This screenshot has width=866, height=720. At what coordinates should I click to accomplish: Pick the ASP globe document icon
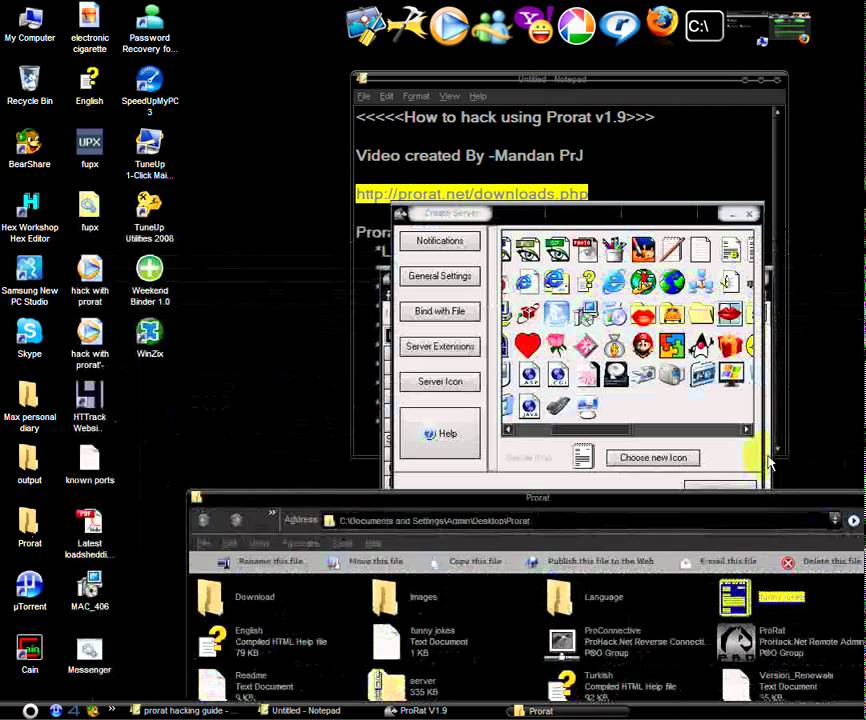tap(529, 374)
